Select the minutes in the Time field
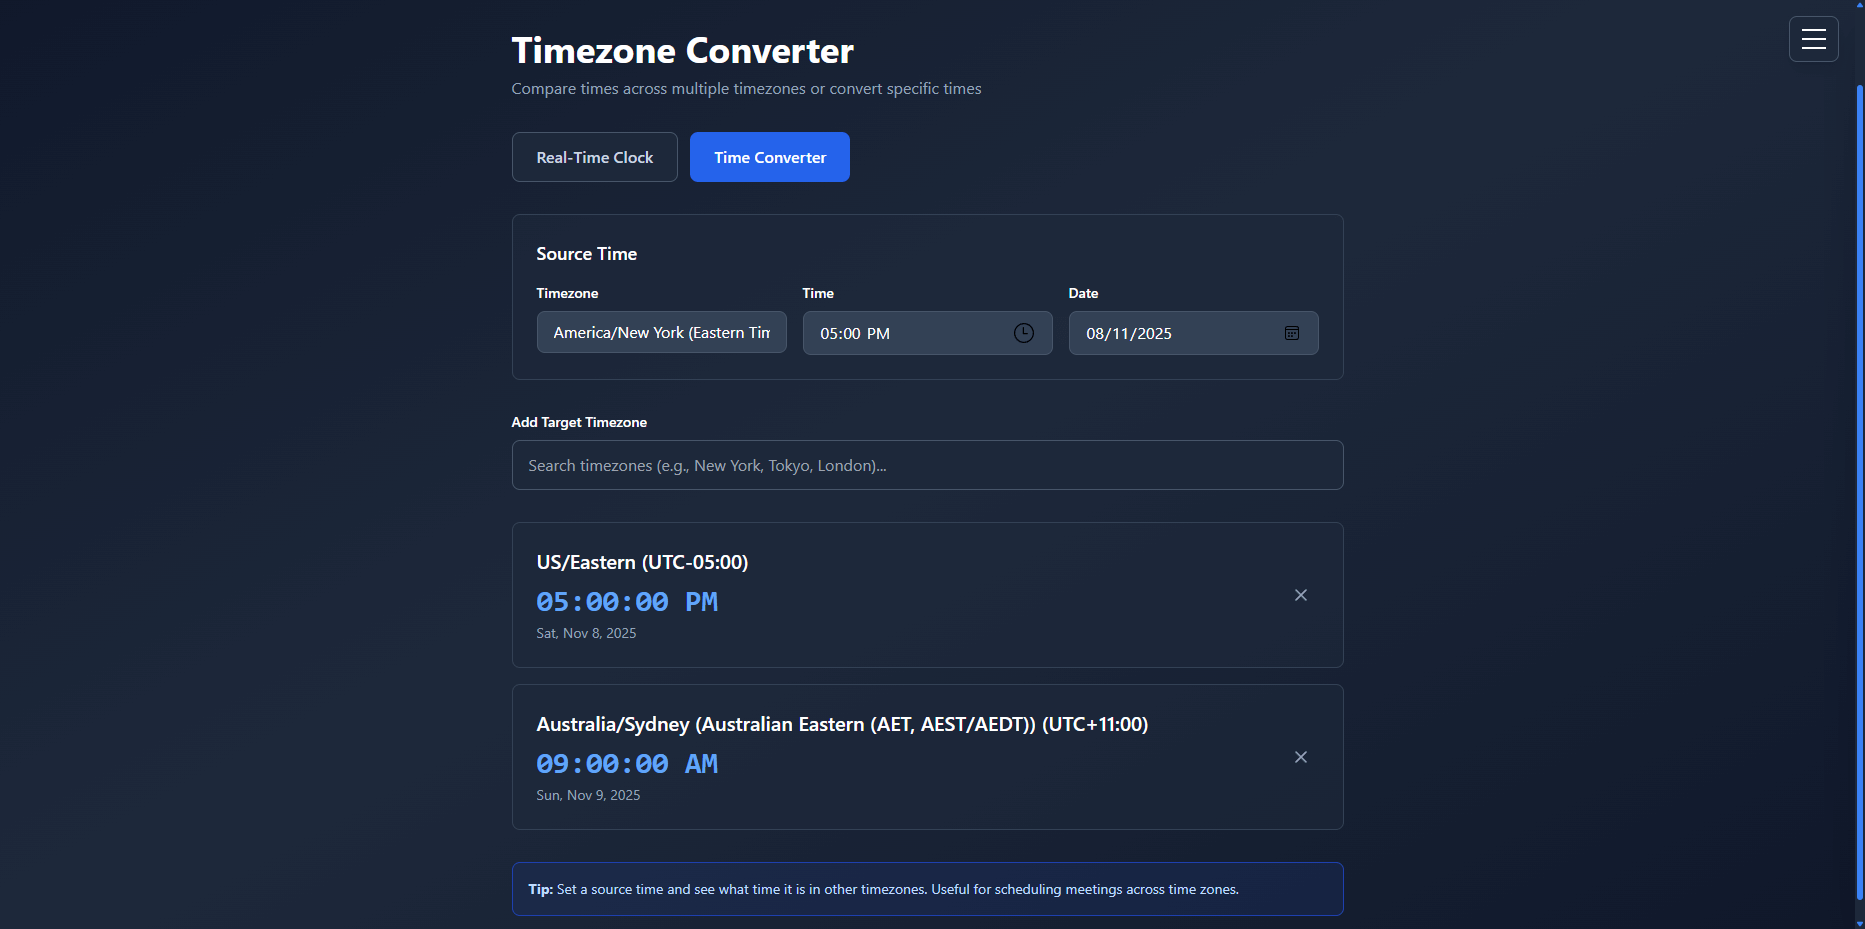 851,334
